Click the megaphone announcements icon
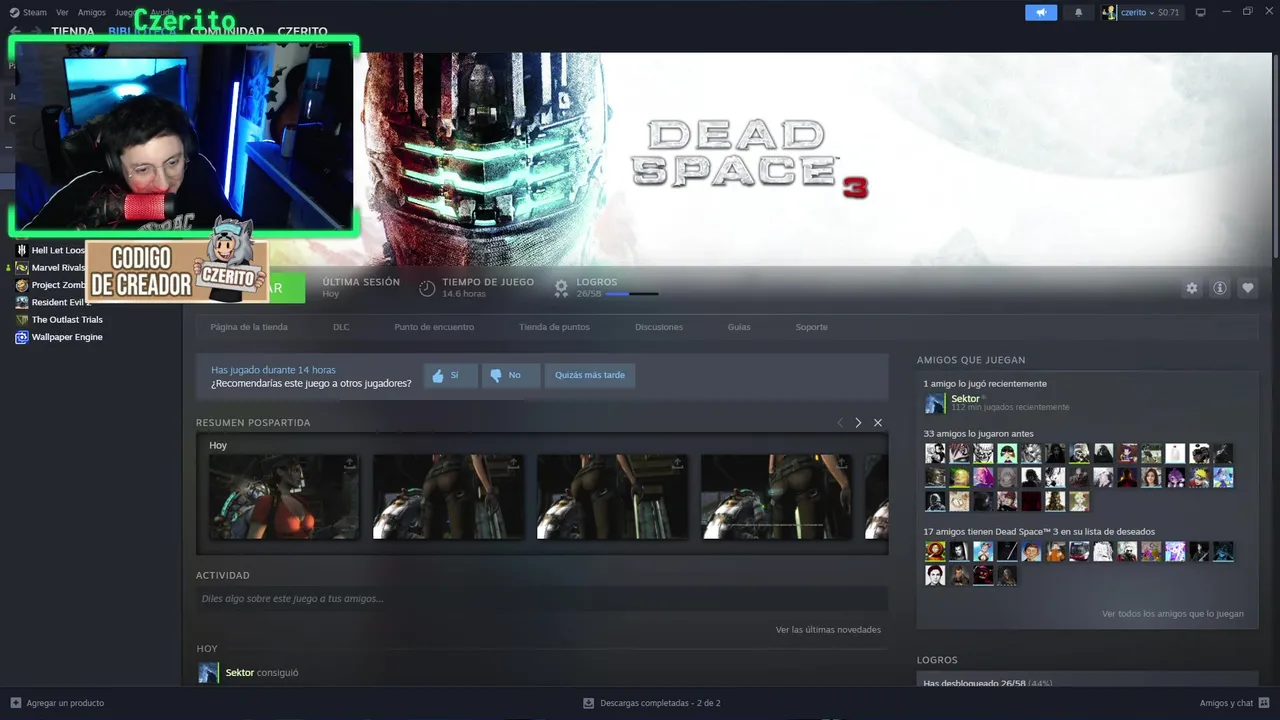This screenshot has height=720, width=1280. [x=1041, y=13]
